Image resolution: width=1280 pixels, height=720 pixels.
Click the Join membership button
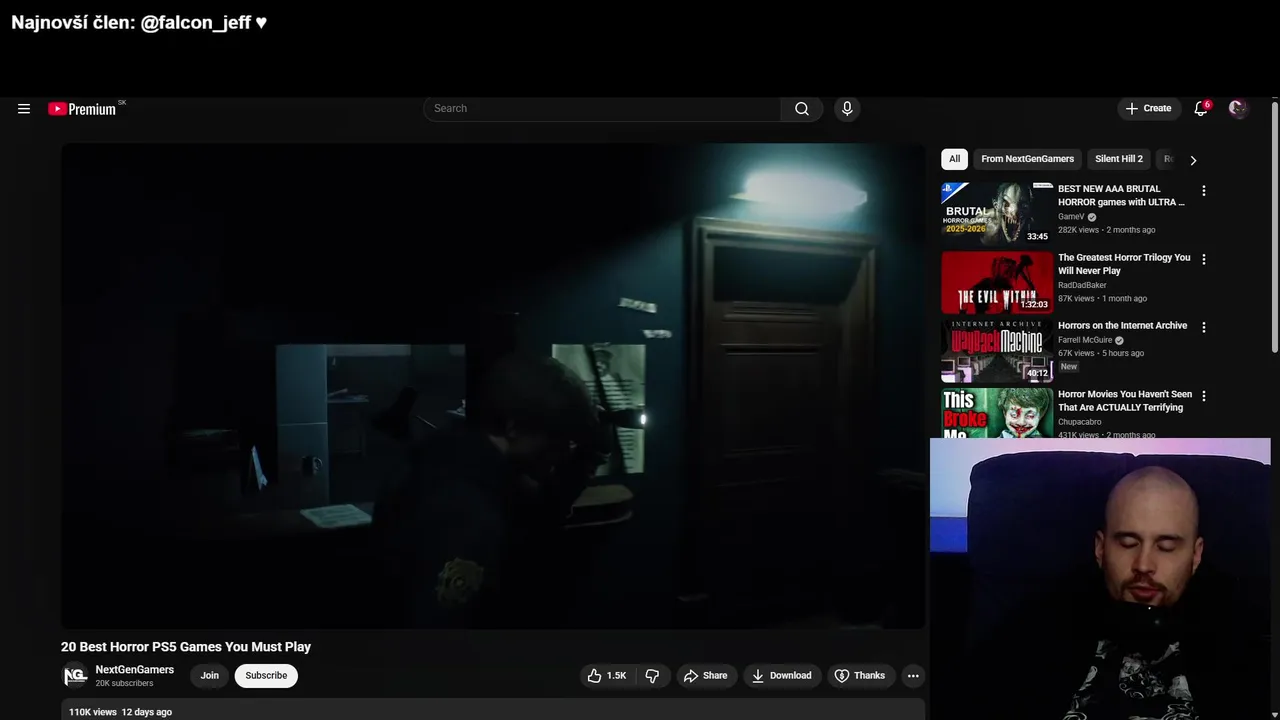click(209, 676)
